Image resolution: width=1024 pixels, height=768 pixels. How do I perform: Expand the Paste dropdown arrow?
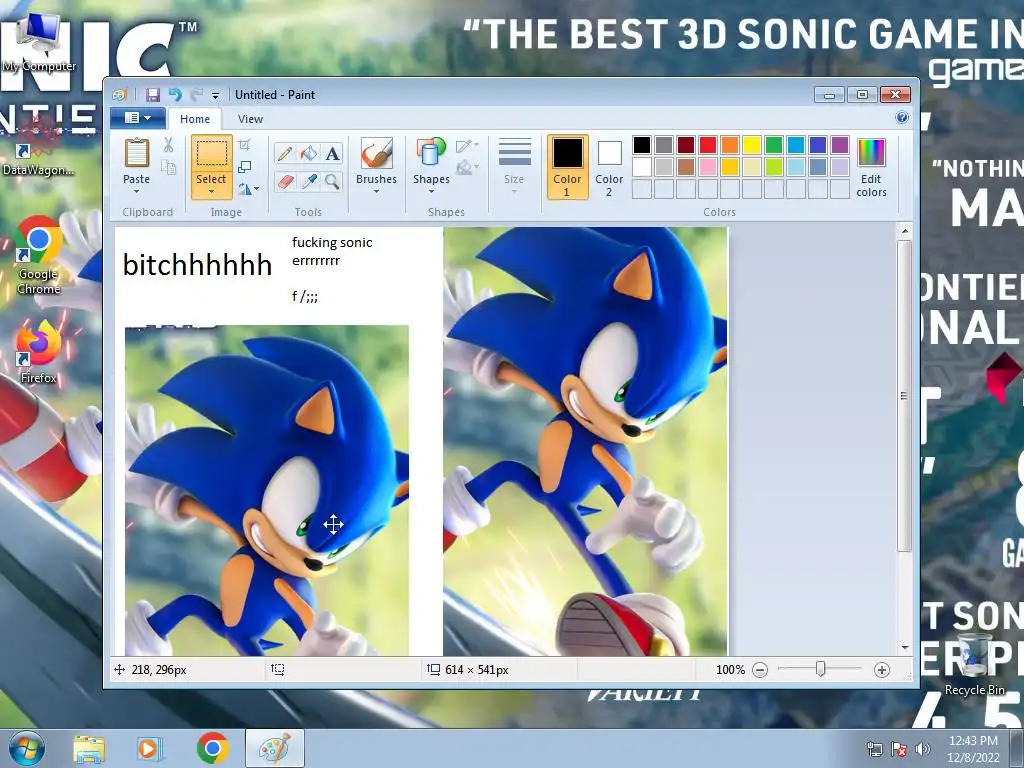click(136, 191)
